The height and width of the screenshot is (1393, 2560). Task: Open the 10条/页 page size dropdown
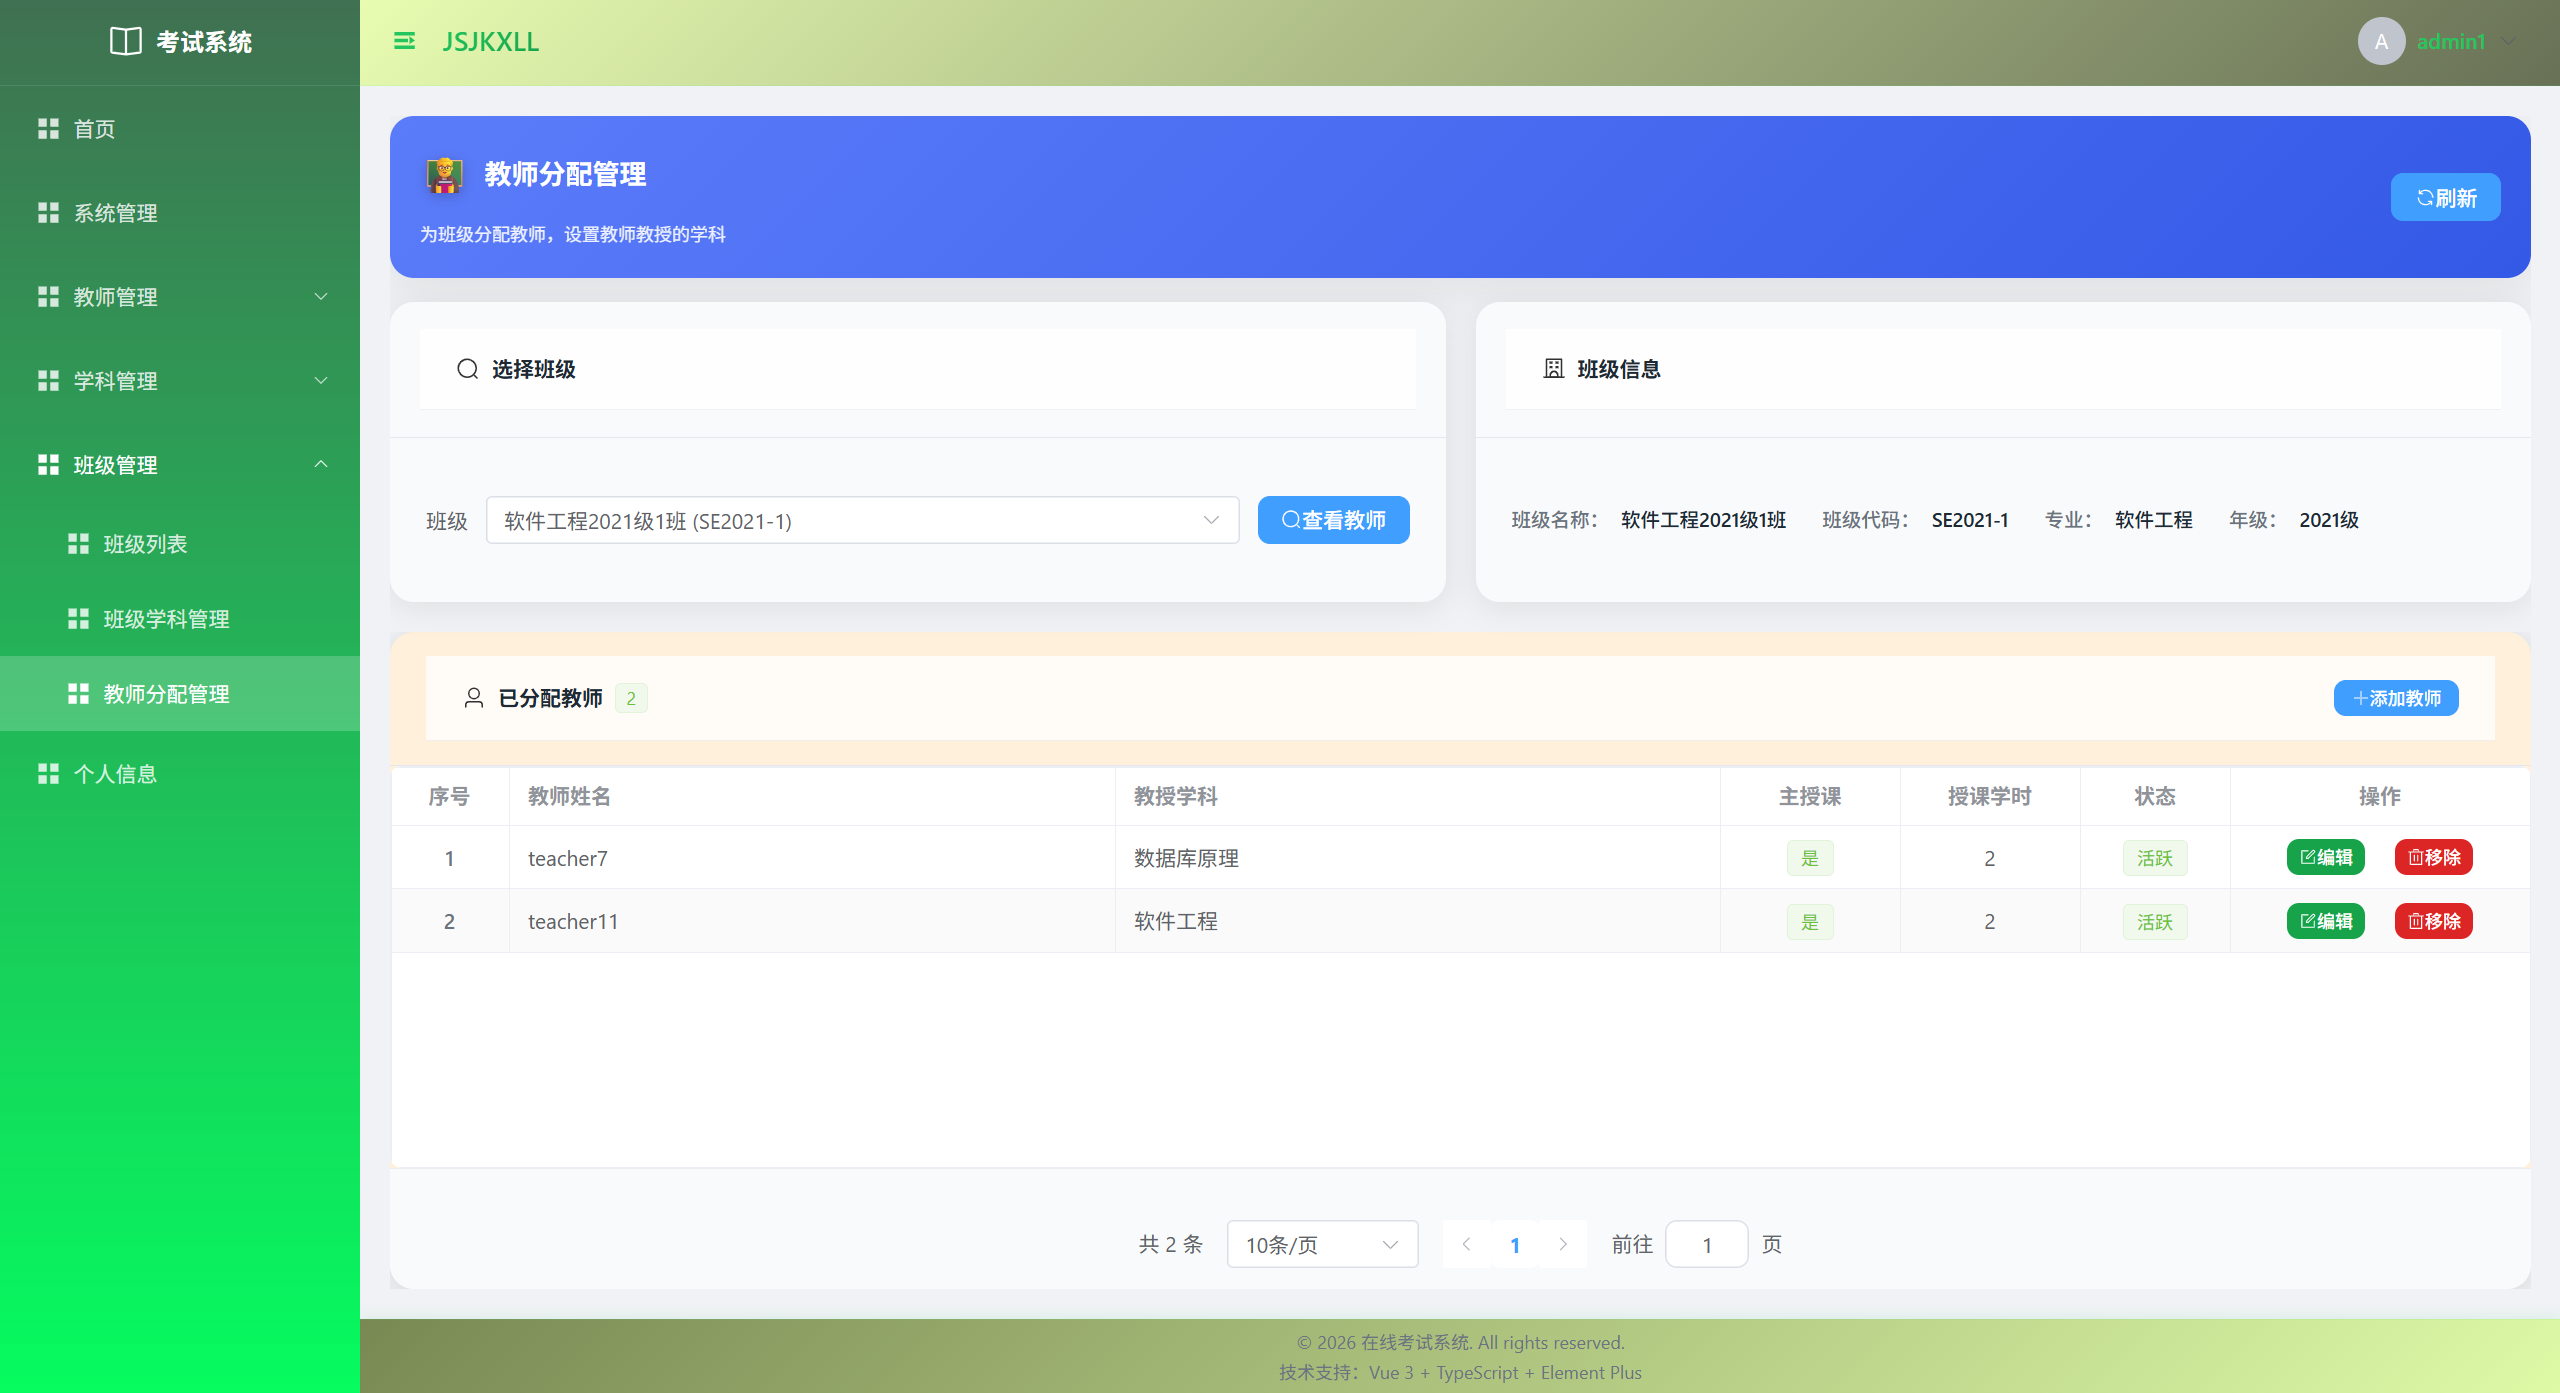click(1321, 1245)
